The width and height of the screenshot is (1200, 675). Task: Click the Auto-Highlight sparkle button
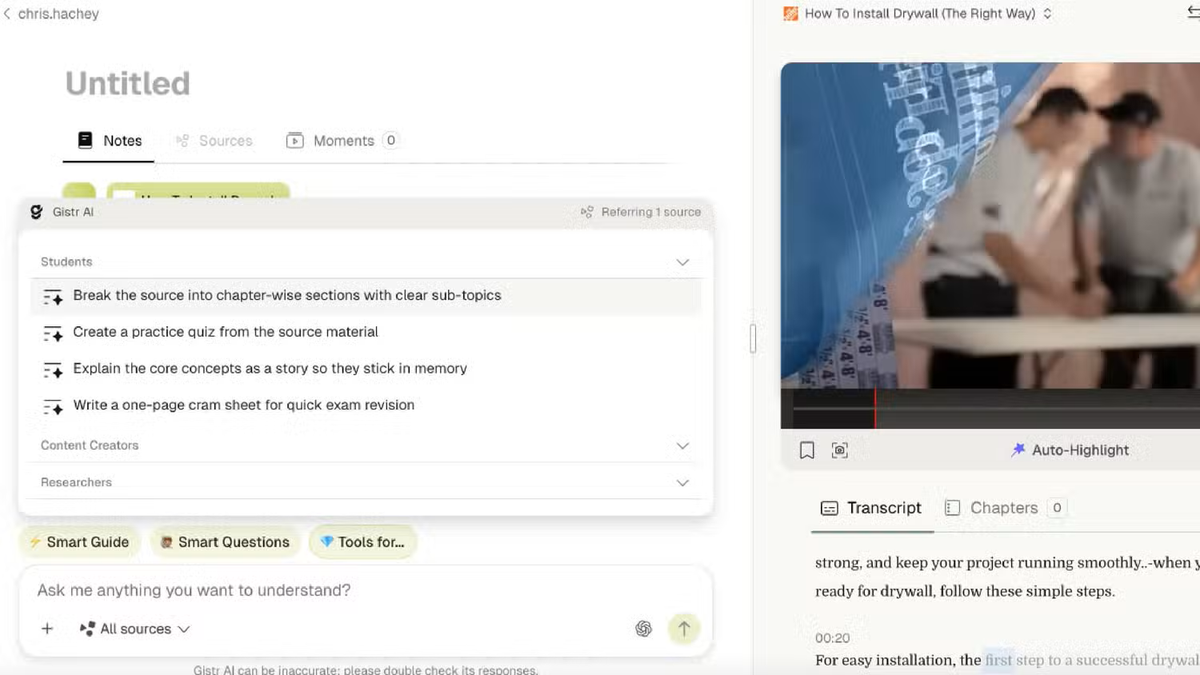coord(1070,450)
